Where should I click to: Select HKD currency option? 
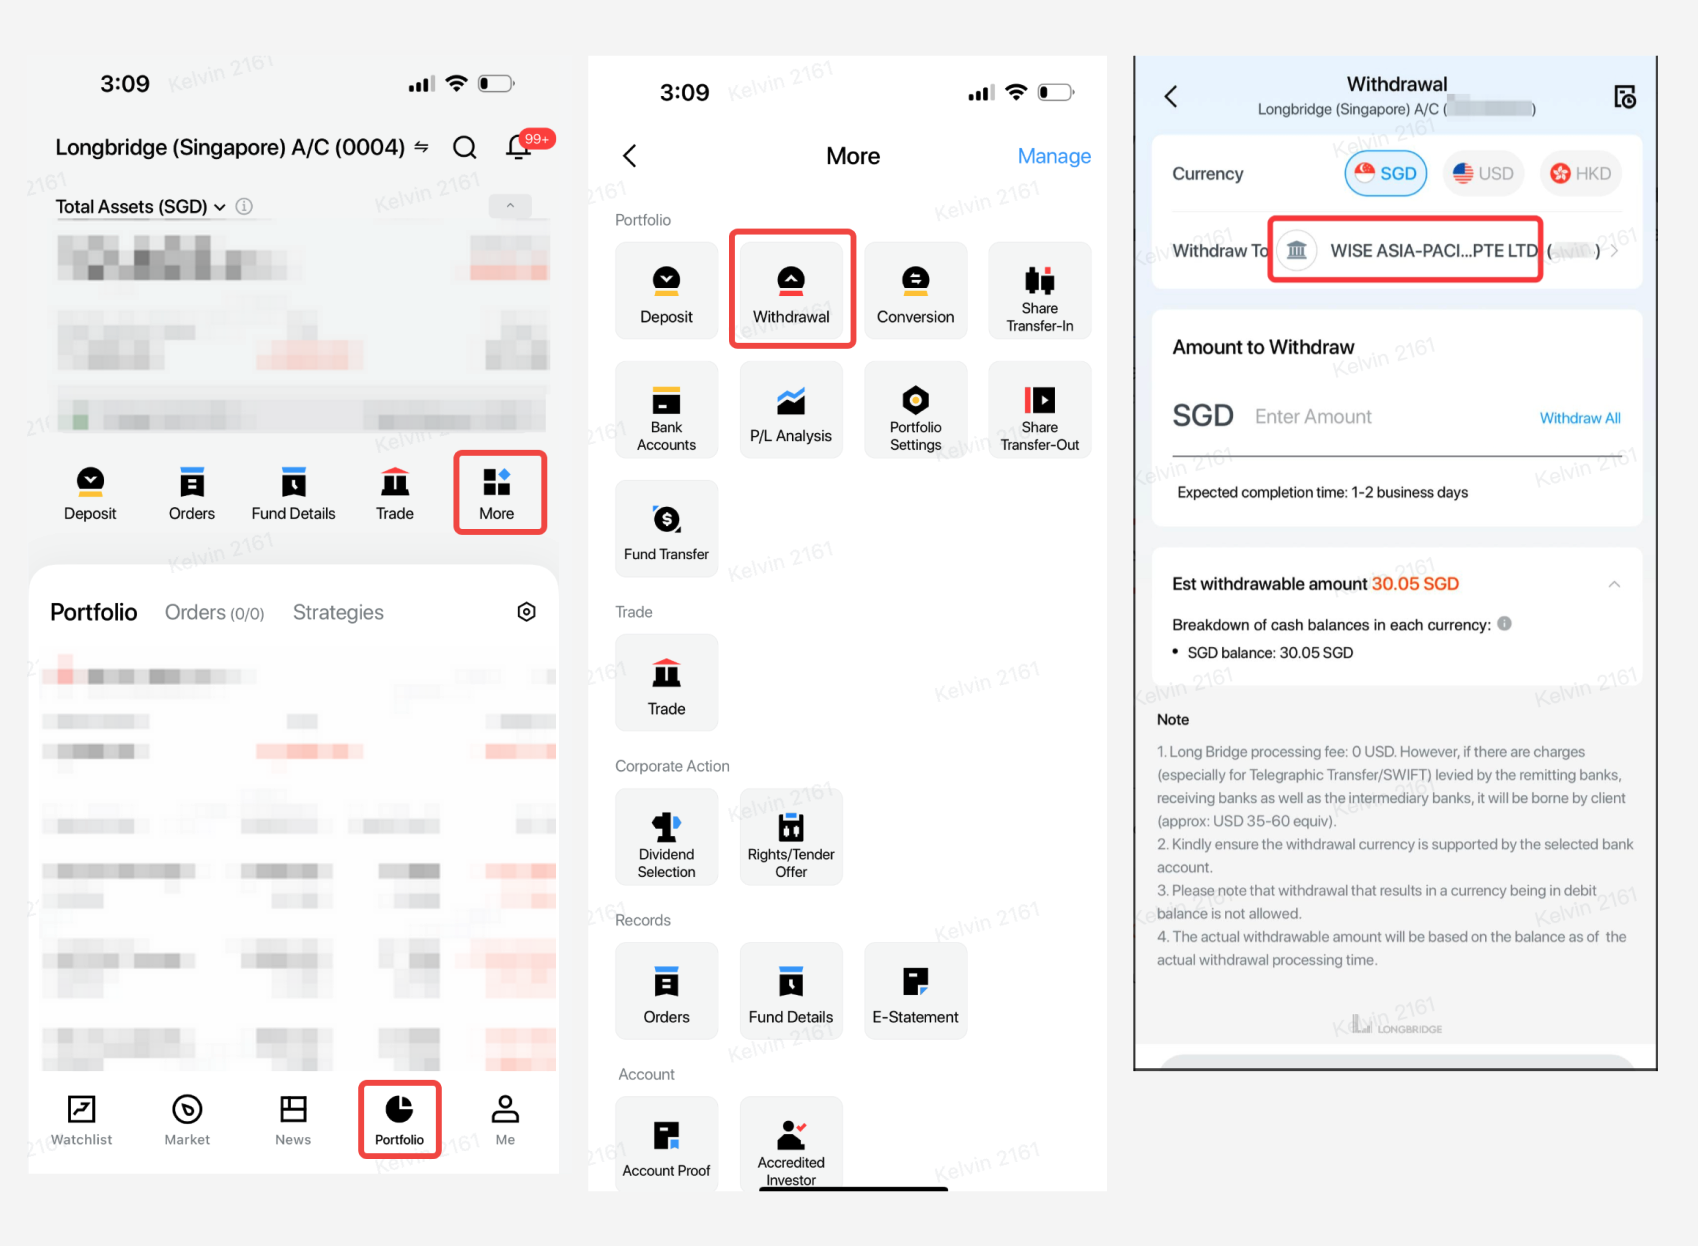point(1580,174)
